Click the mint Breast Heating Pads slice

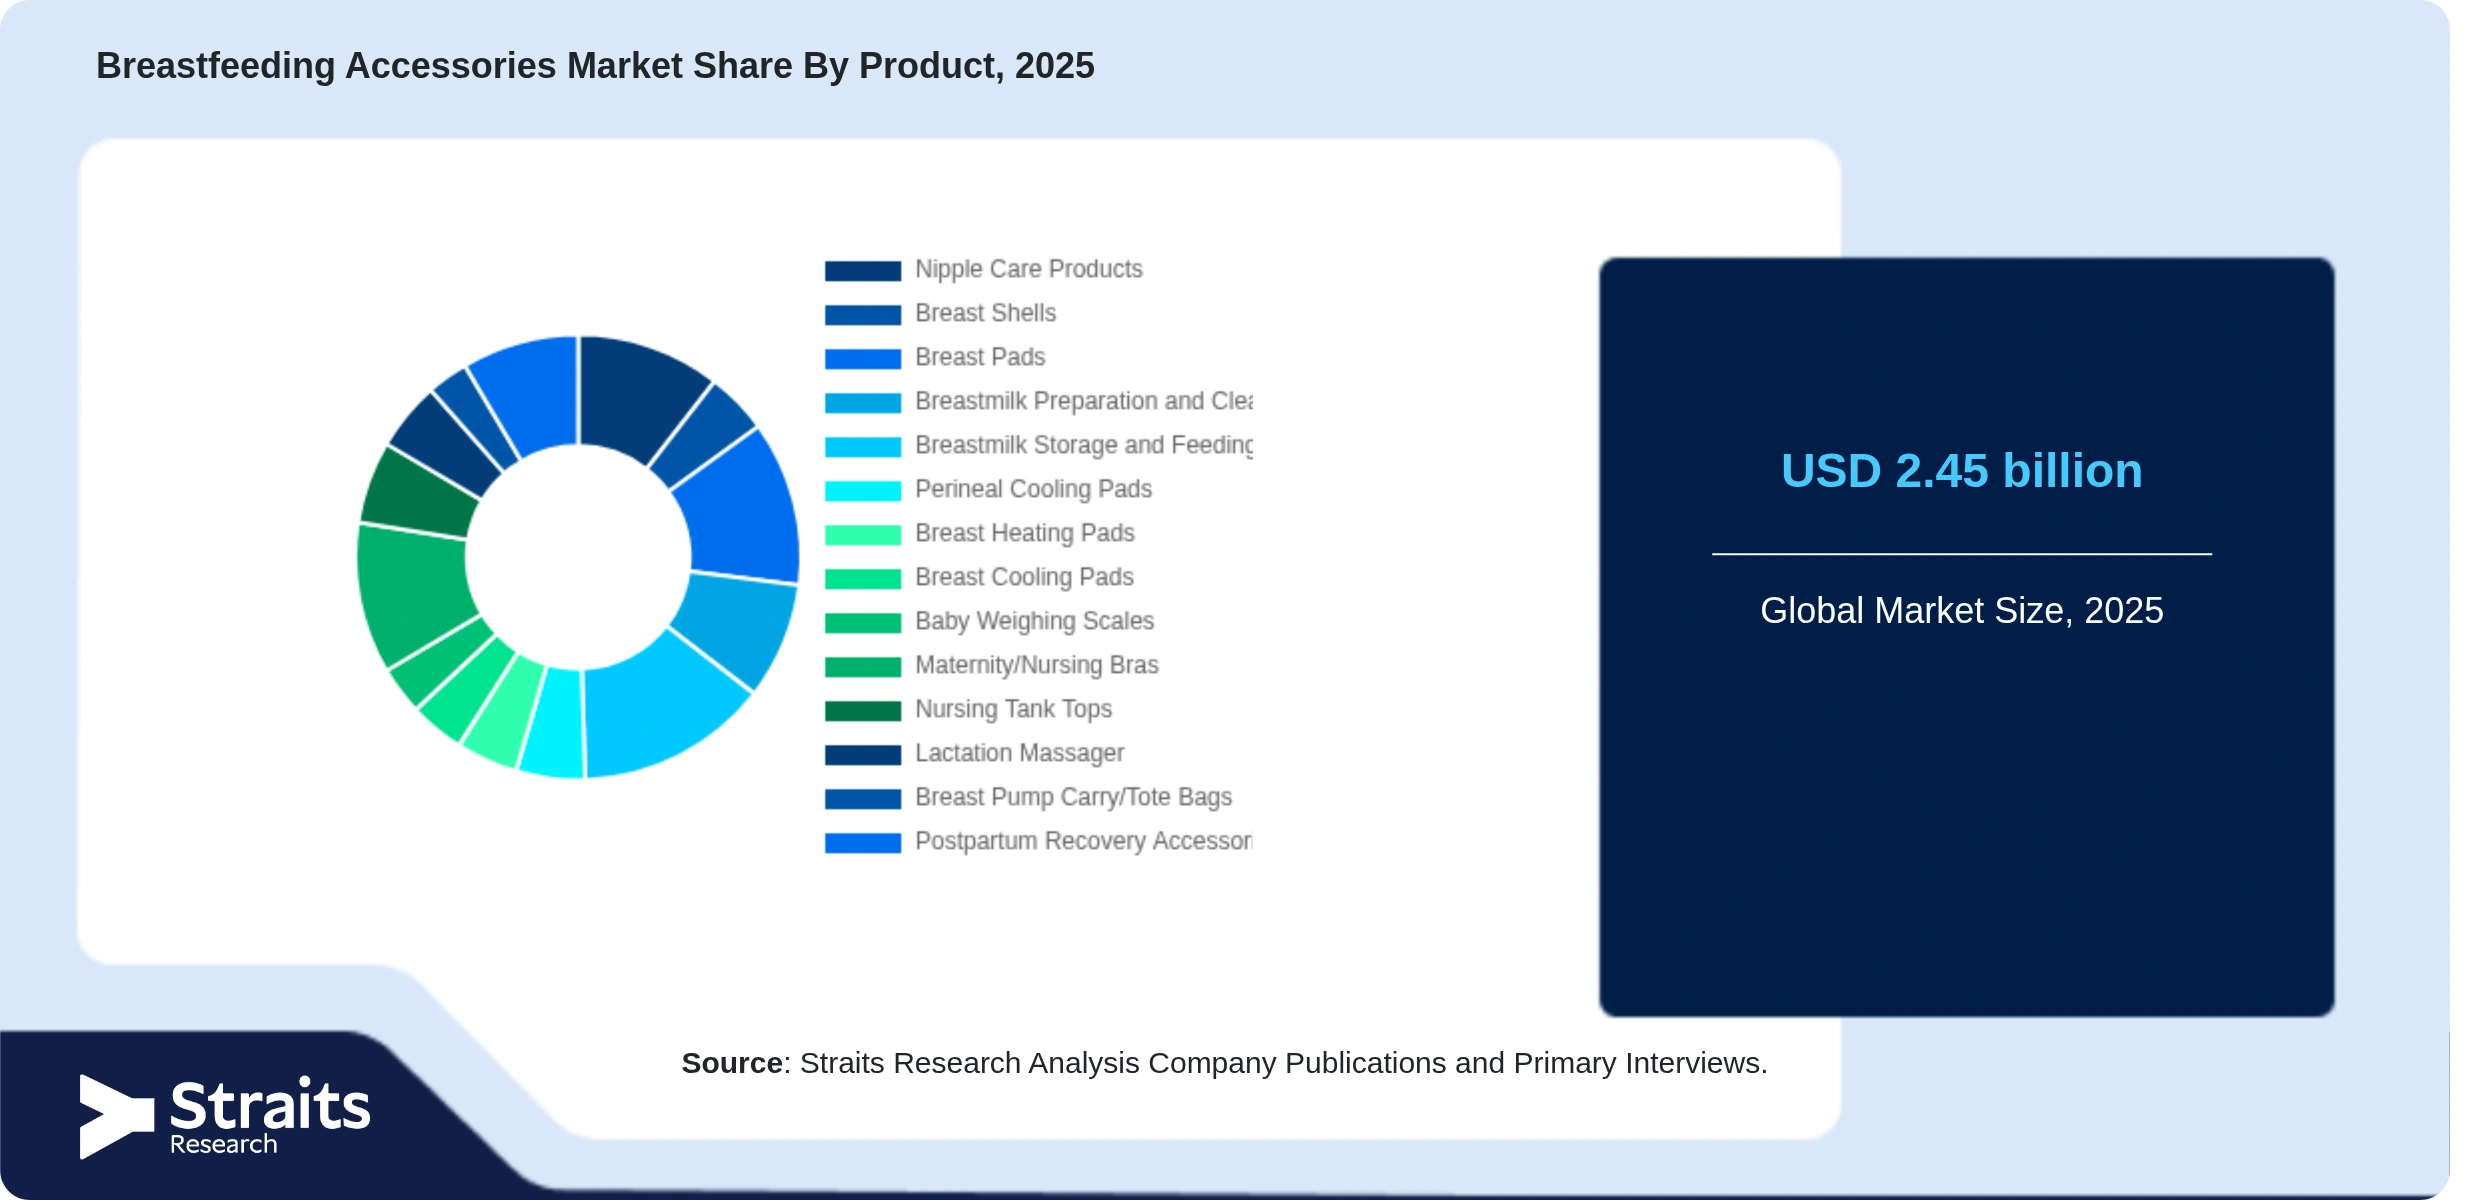(x=506, y=710)
